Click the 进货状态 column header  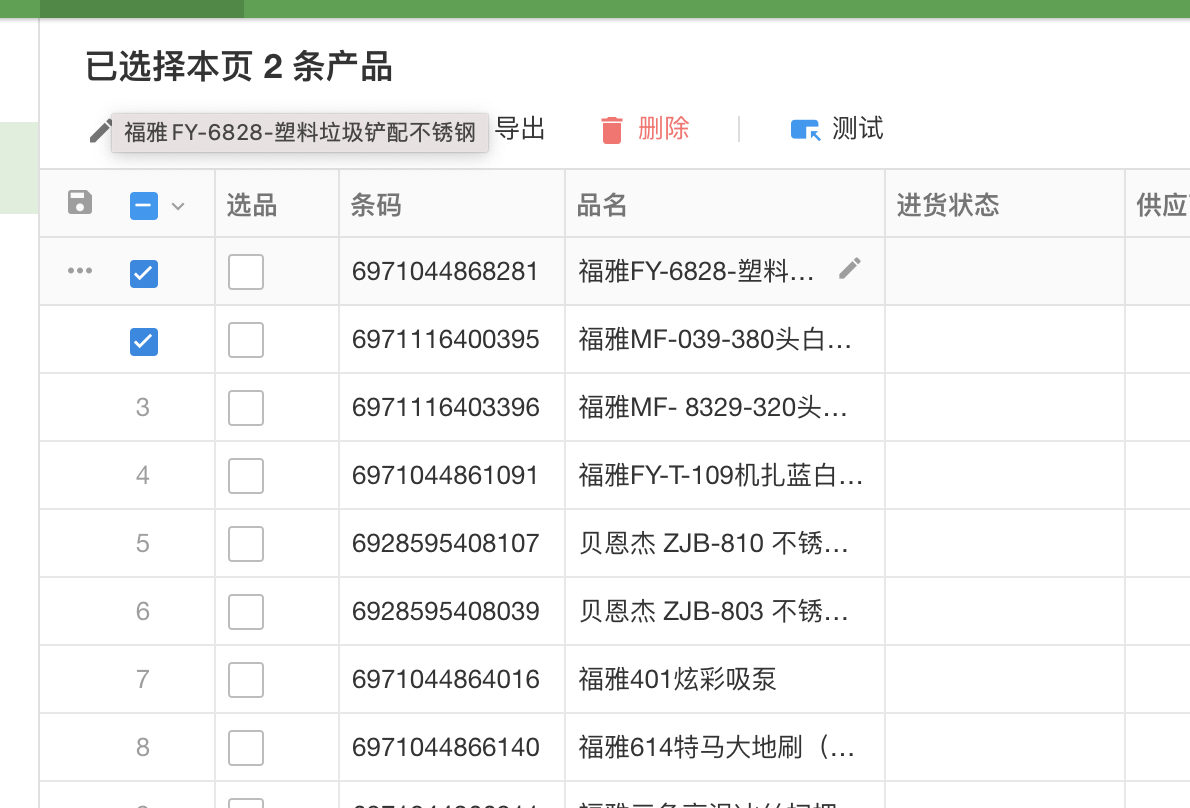947,205
